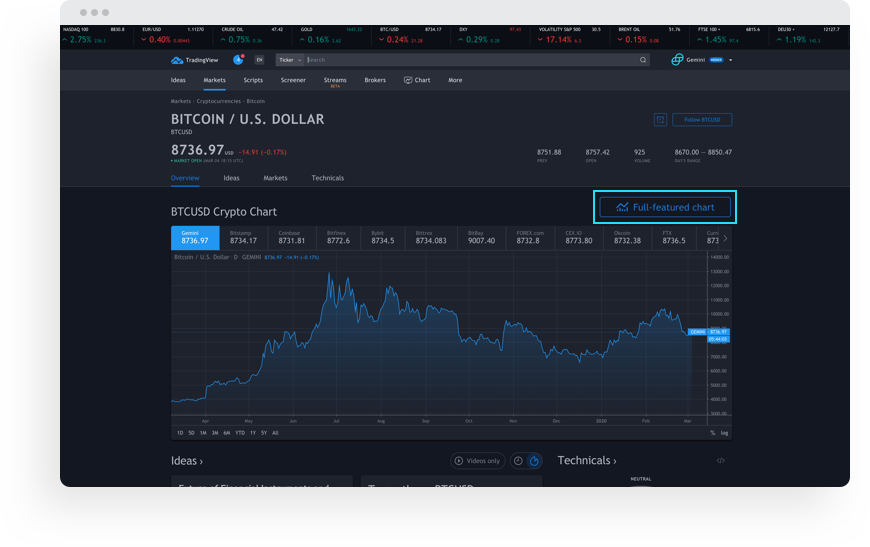Set chart range to 1D
Viewport: 870px width, 547px height.
click(180, 433)
